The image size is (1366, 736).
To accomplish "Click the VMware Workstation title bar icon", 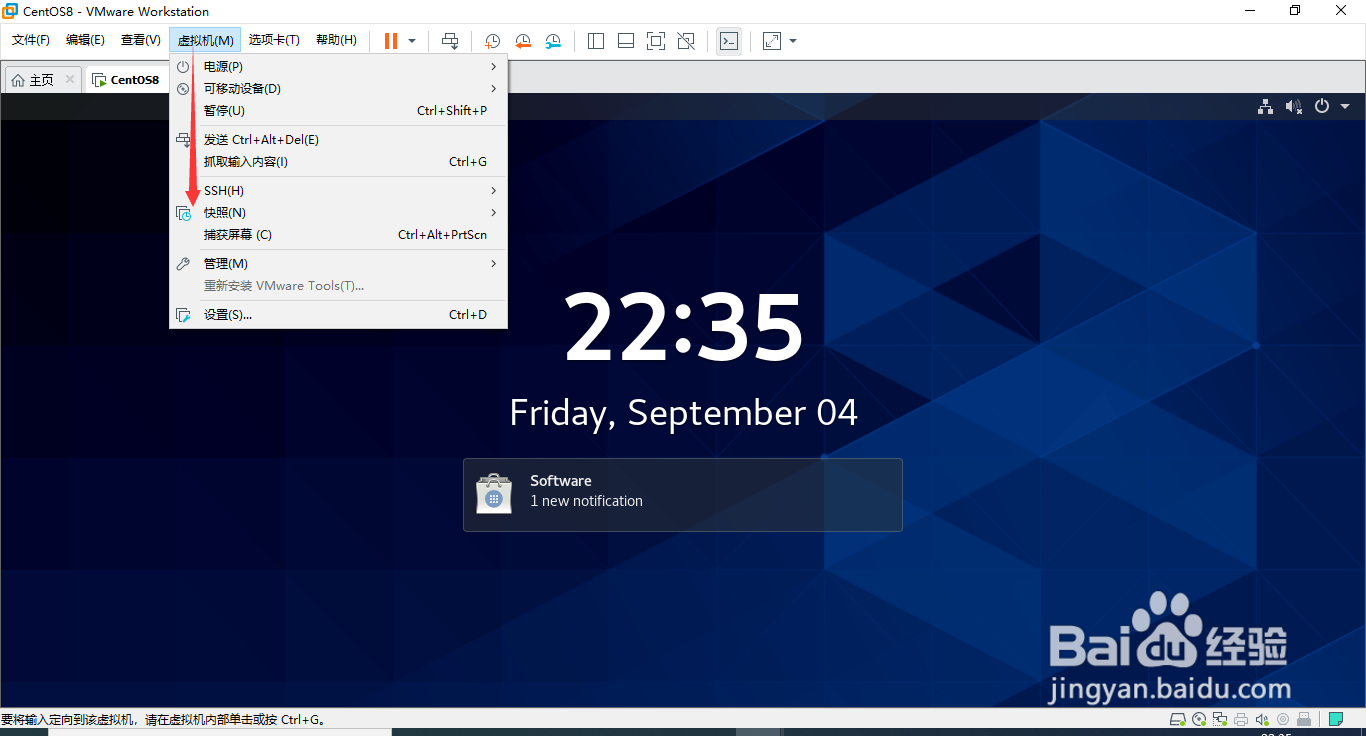I will coord(10,11).
